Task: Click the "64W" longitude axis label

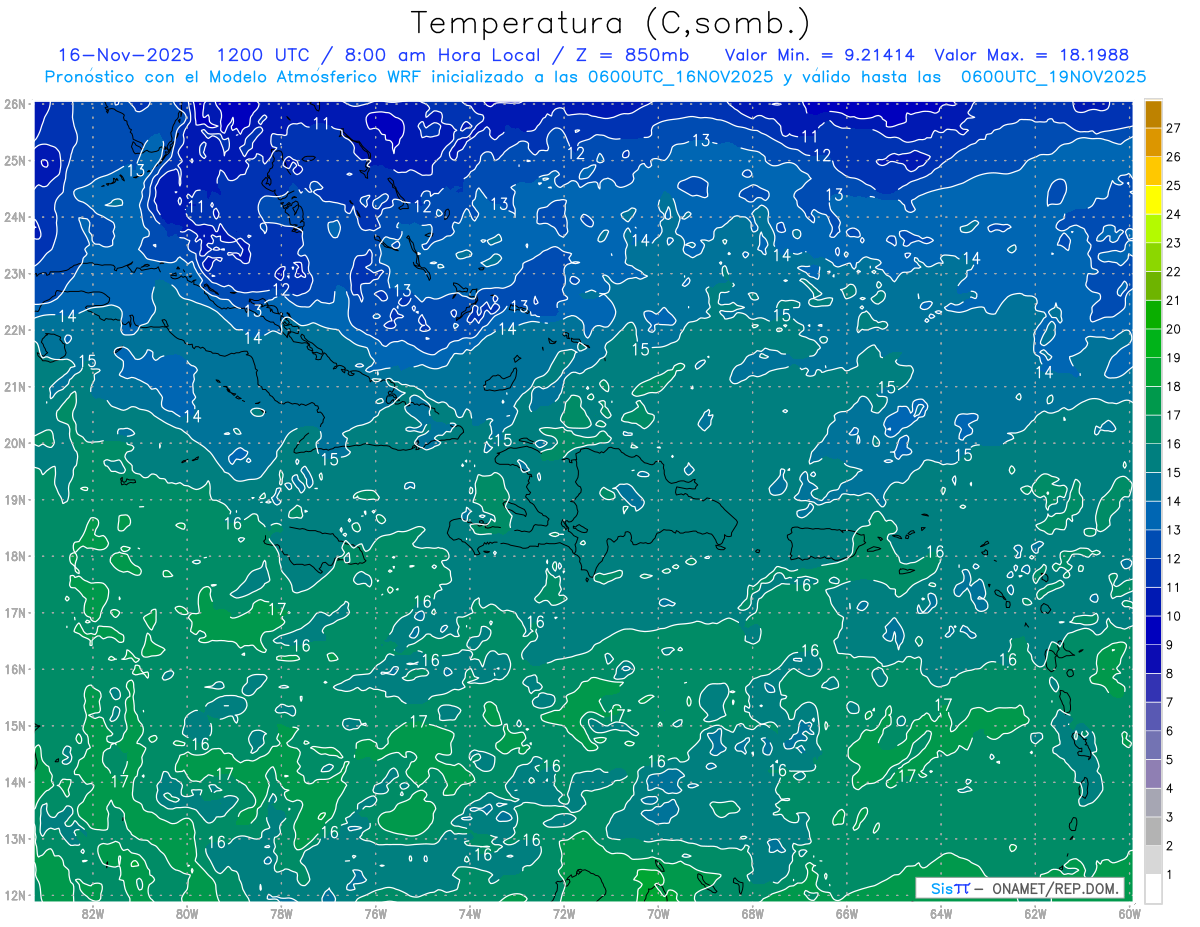Action: tap(941, 913)
